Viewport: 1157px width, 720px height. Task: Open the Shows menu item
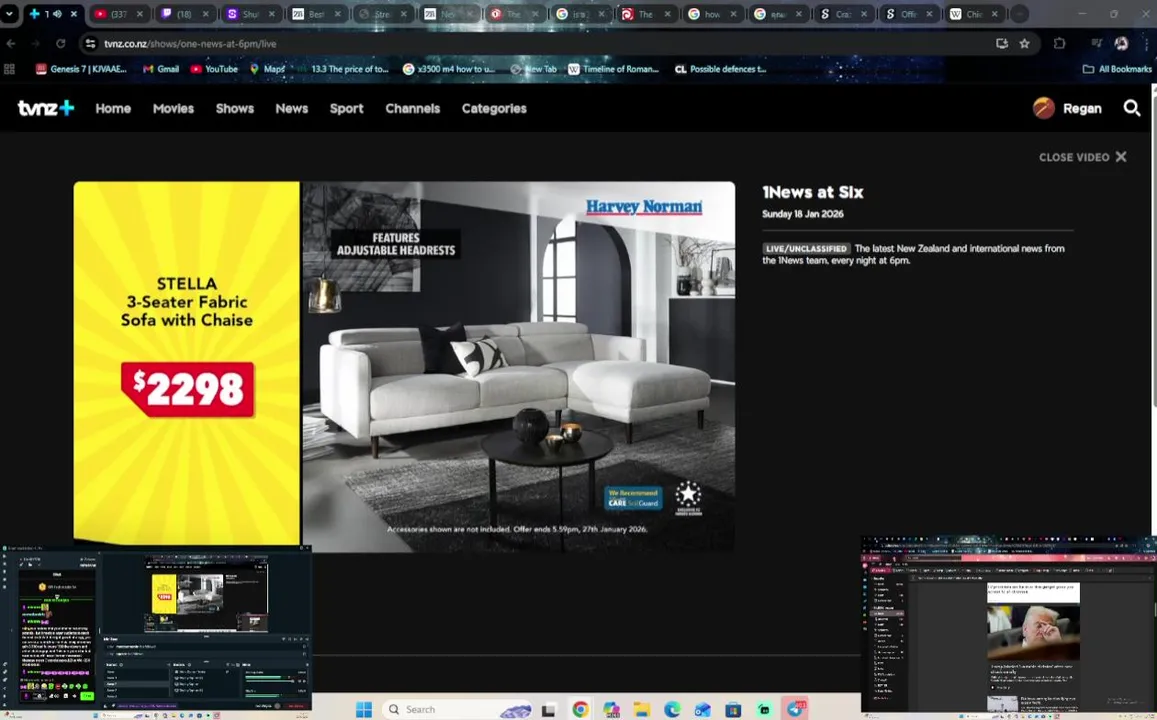click(x=235, y=108)
